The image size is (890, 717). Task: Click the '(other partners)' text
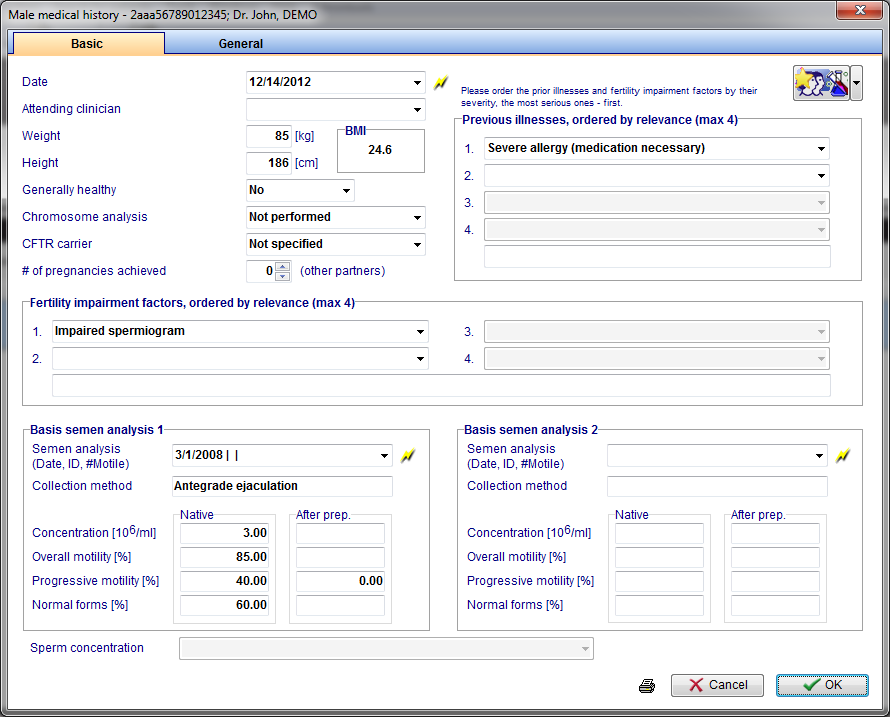[342, 271]
